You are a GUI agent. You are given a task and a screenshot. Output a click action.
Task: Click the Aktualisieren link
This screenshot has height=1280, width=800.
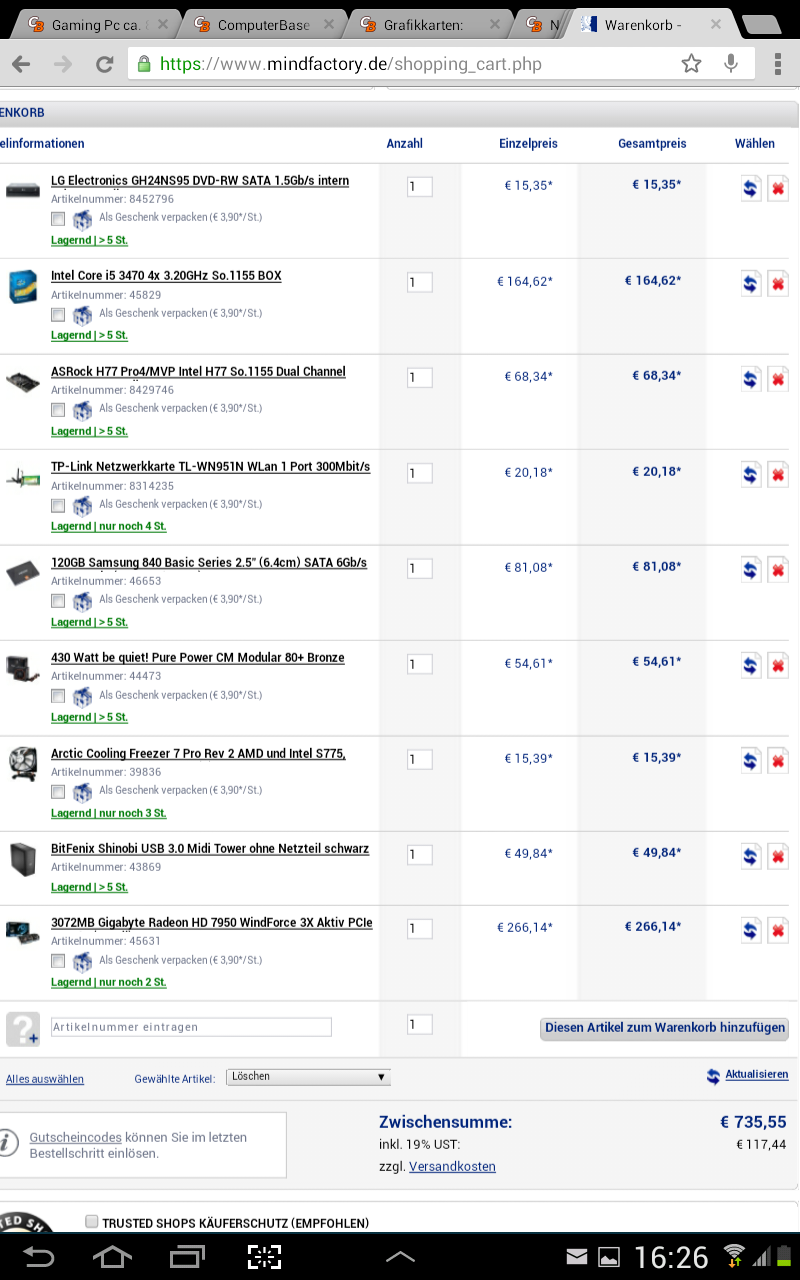point(757,1074)
